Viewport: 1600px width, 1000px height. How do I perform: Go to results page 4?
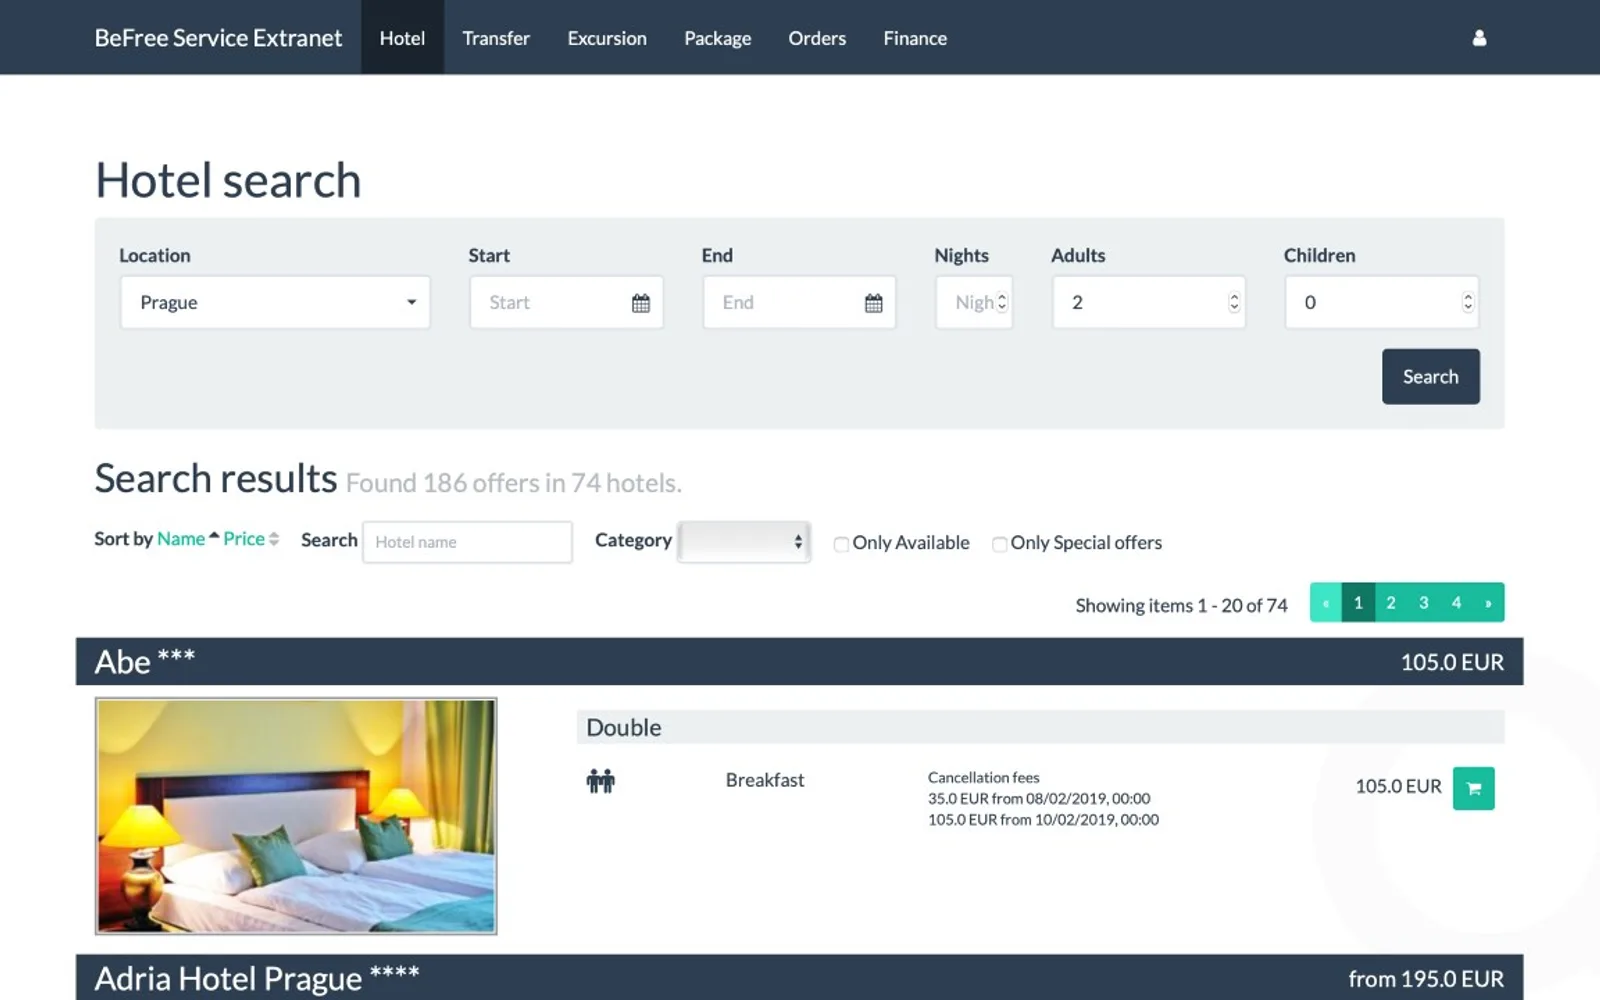click(x=1456, y=603)
